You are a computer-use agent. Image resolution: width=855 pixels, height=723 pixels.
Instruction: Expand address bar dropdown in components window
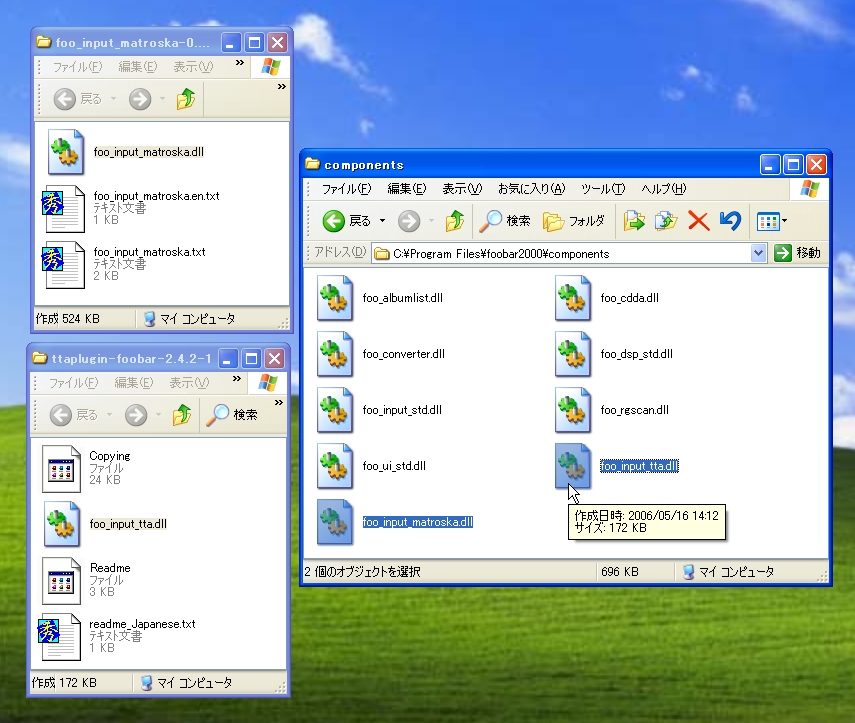click(x=758, y=253)
